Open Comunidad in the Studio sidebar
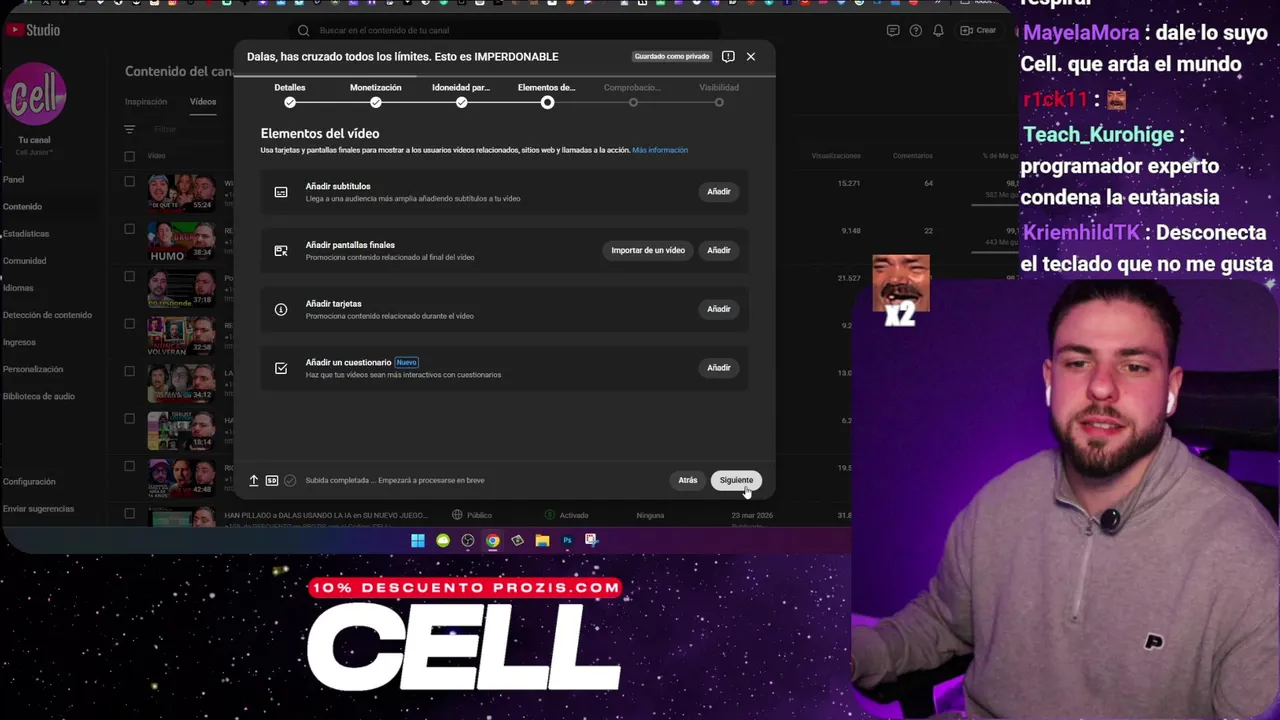 click(24, 261)
